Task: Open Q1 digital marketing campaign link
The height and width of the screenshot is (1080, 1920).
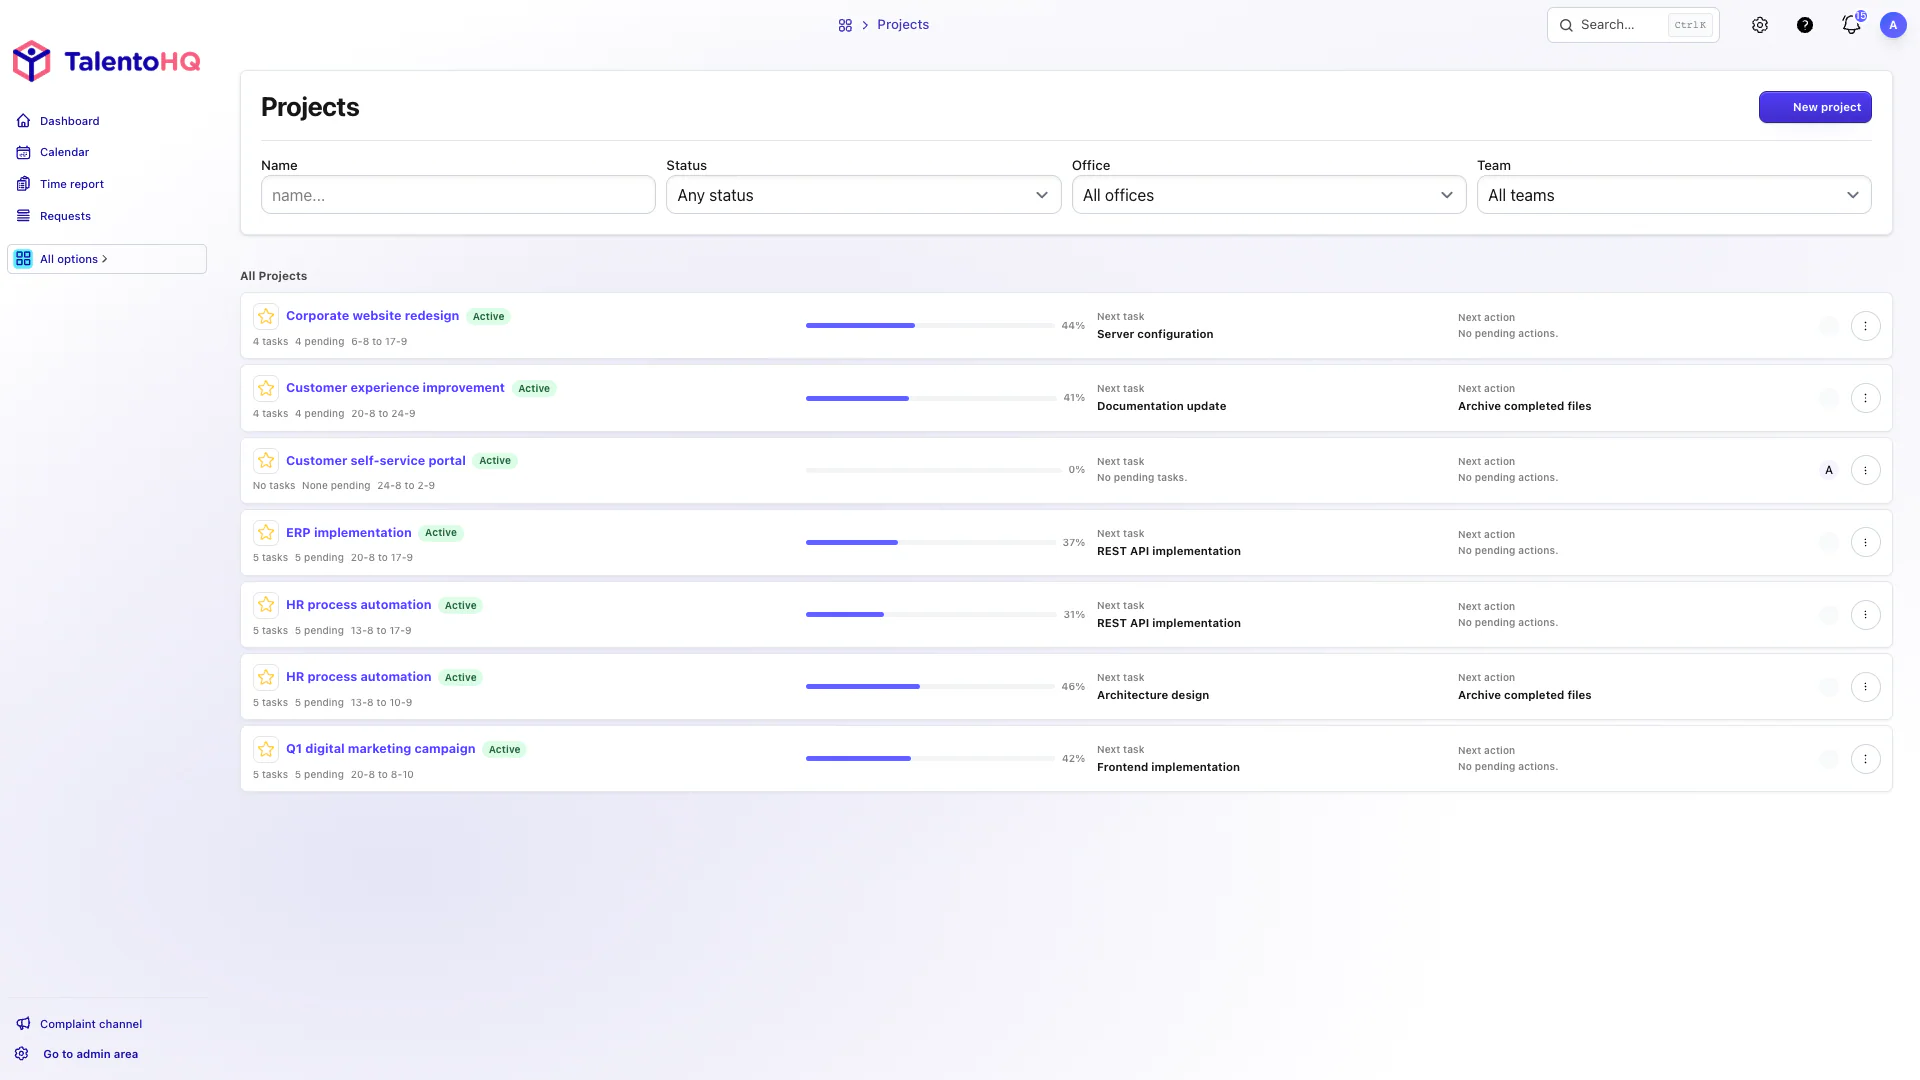Action: click(381, 749)
